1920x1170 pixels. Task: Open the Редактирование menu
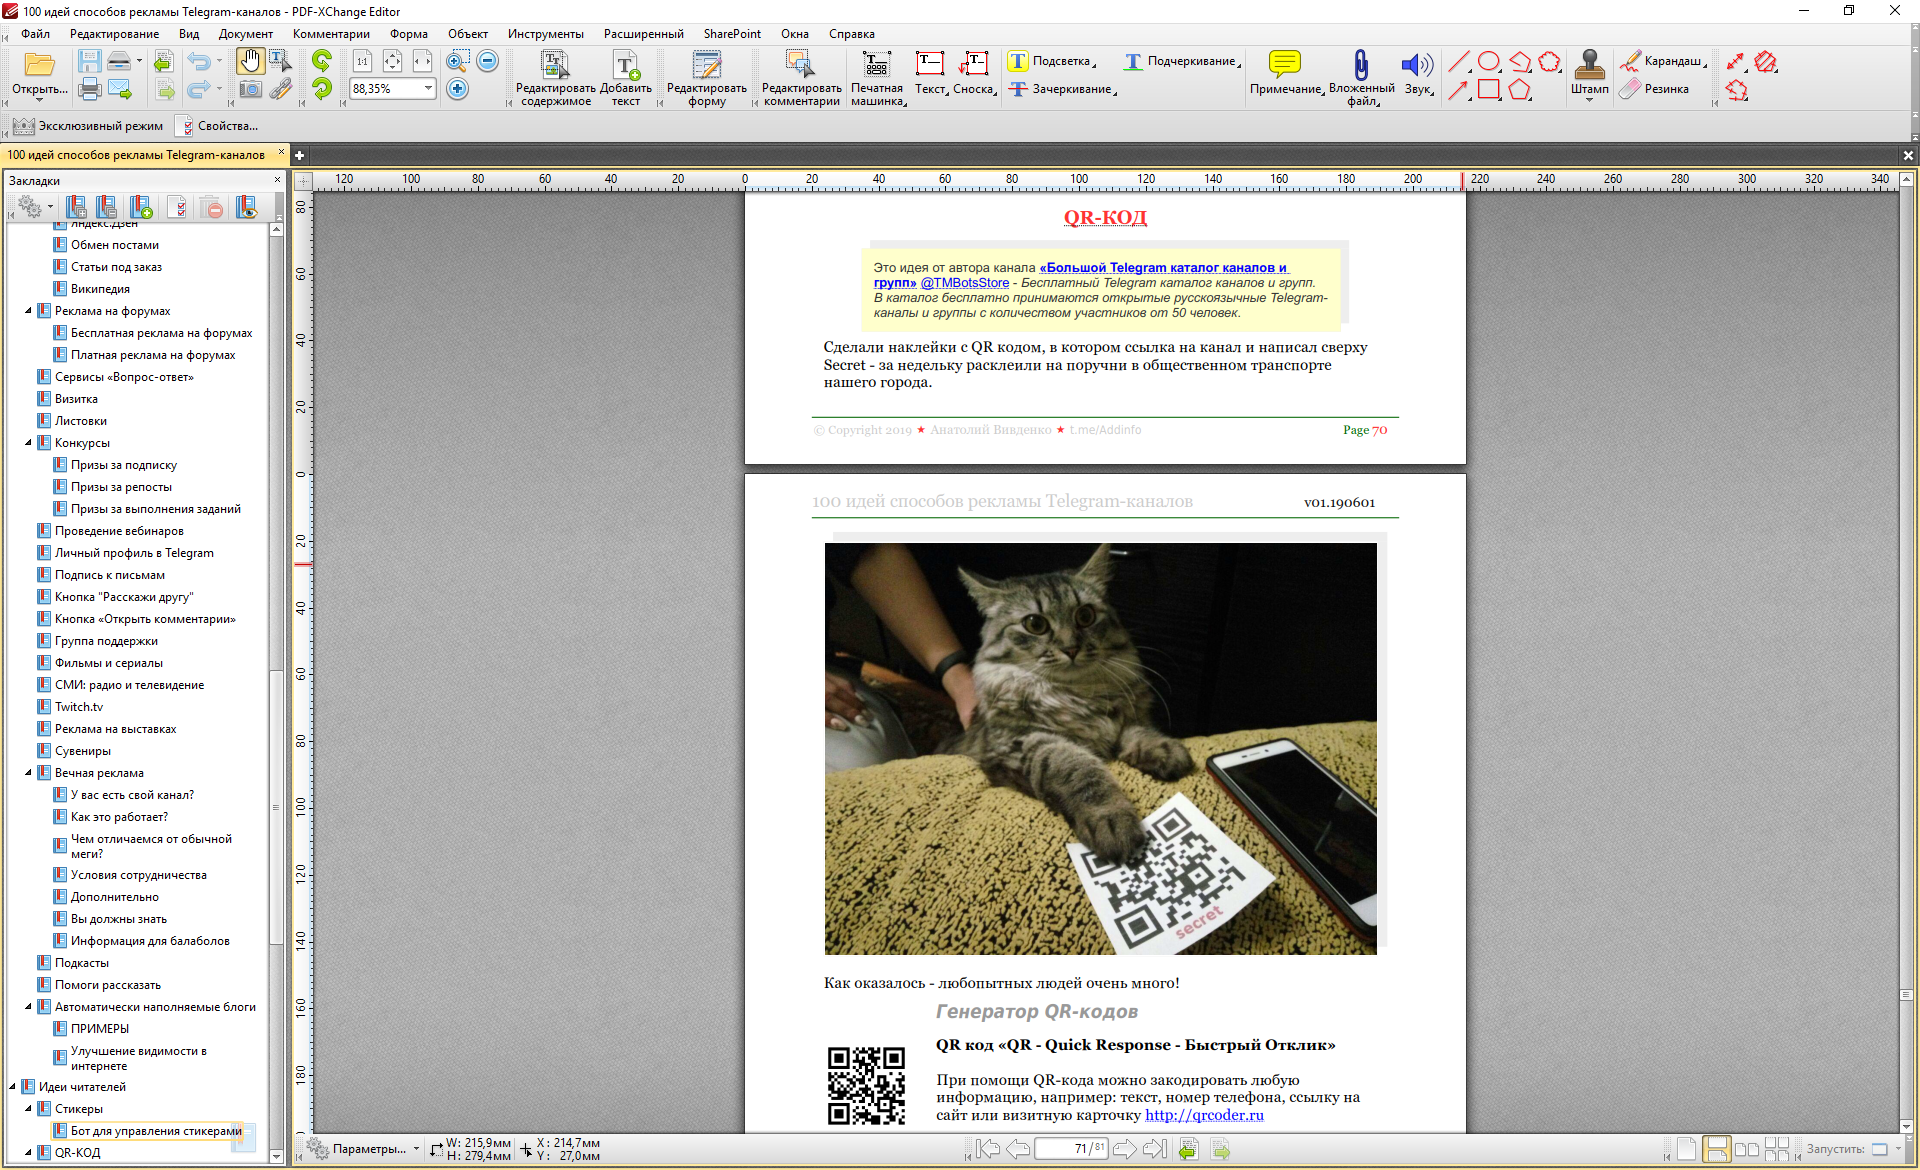pyautogui.click(x=114, y=34)
